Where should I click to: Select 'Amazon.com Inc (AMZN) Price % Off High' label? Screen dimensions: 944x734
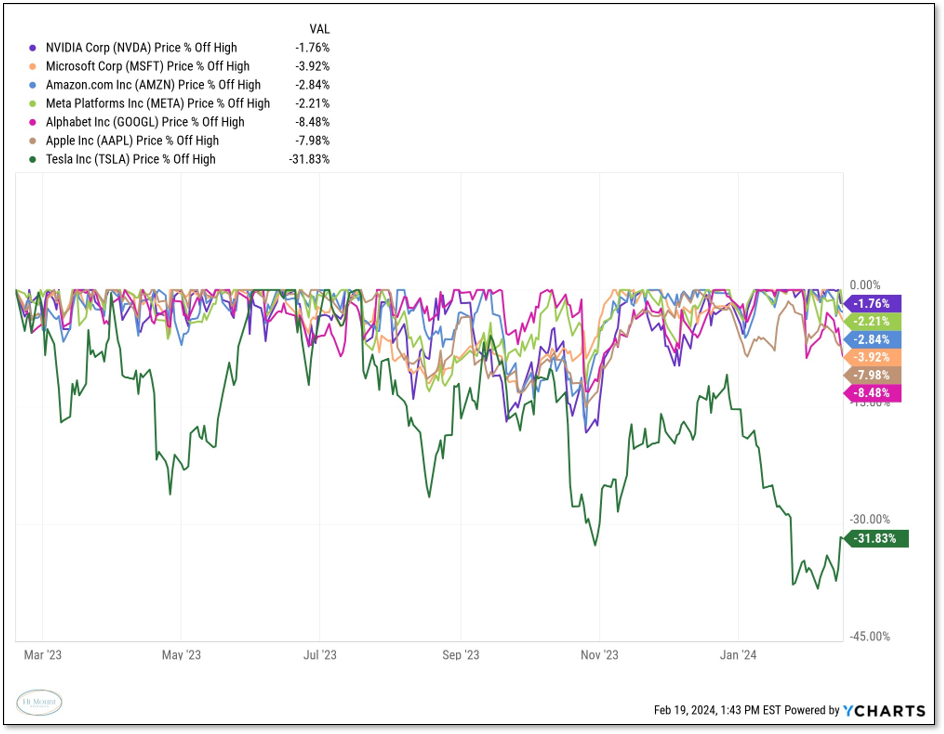[x=154, y=85]
